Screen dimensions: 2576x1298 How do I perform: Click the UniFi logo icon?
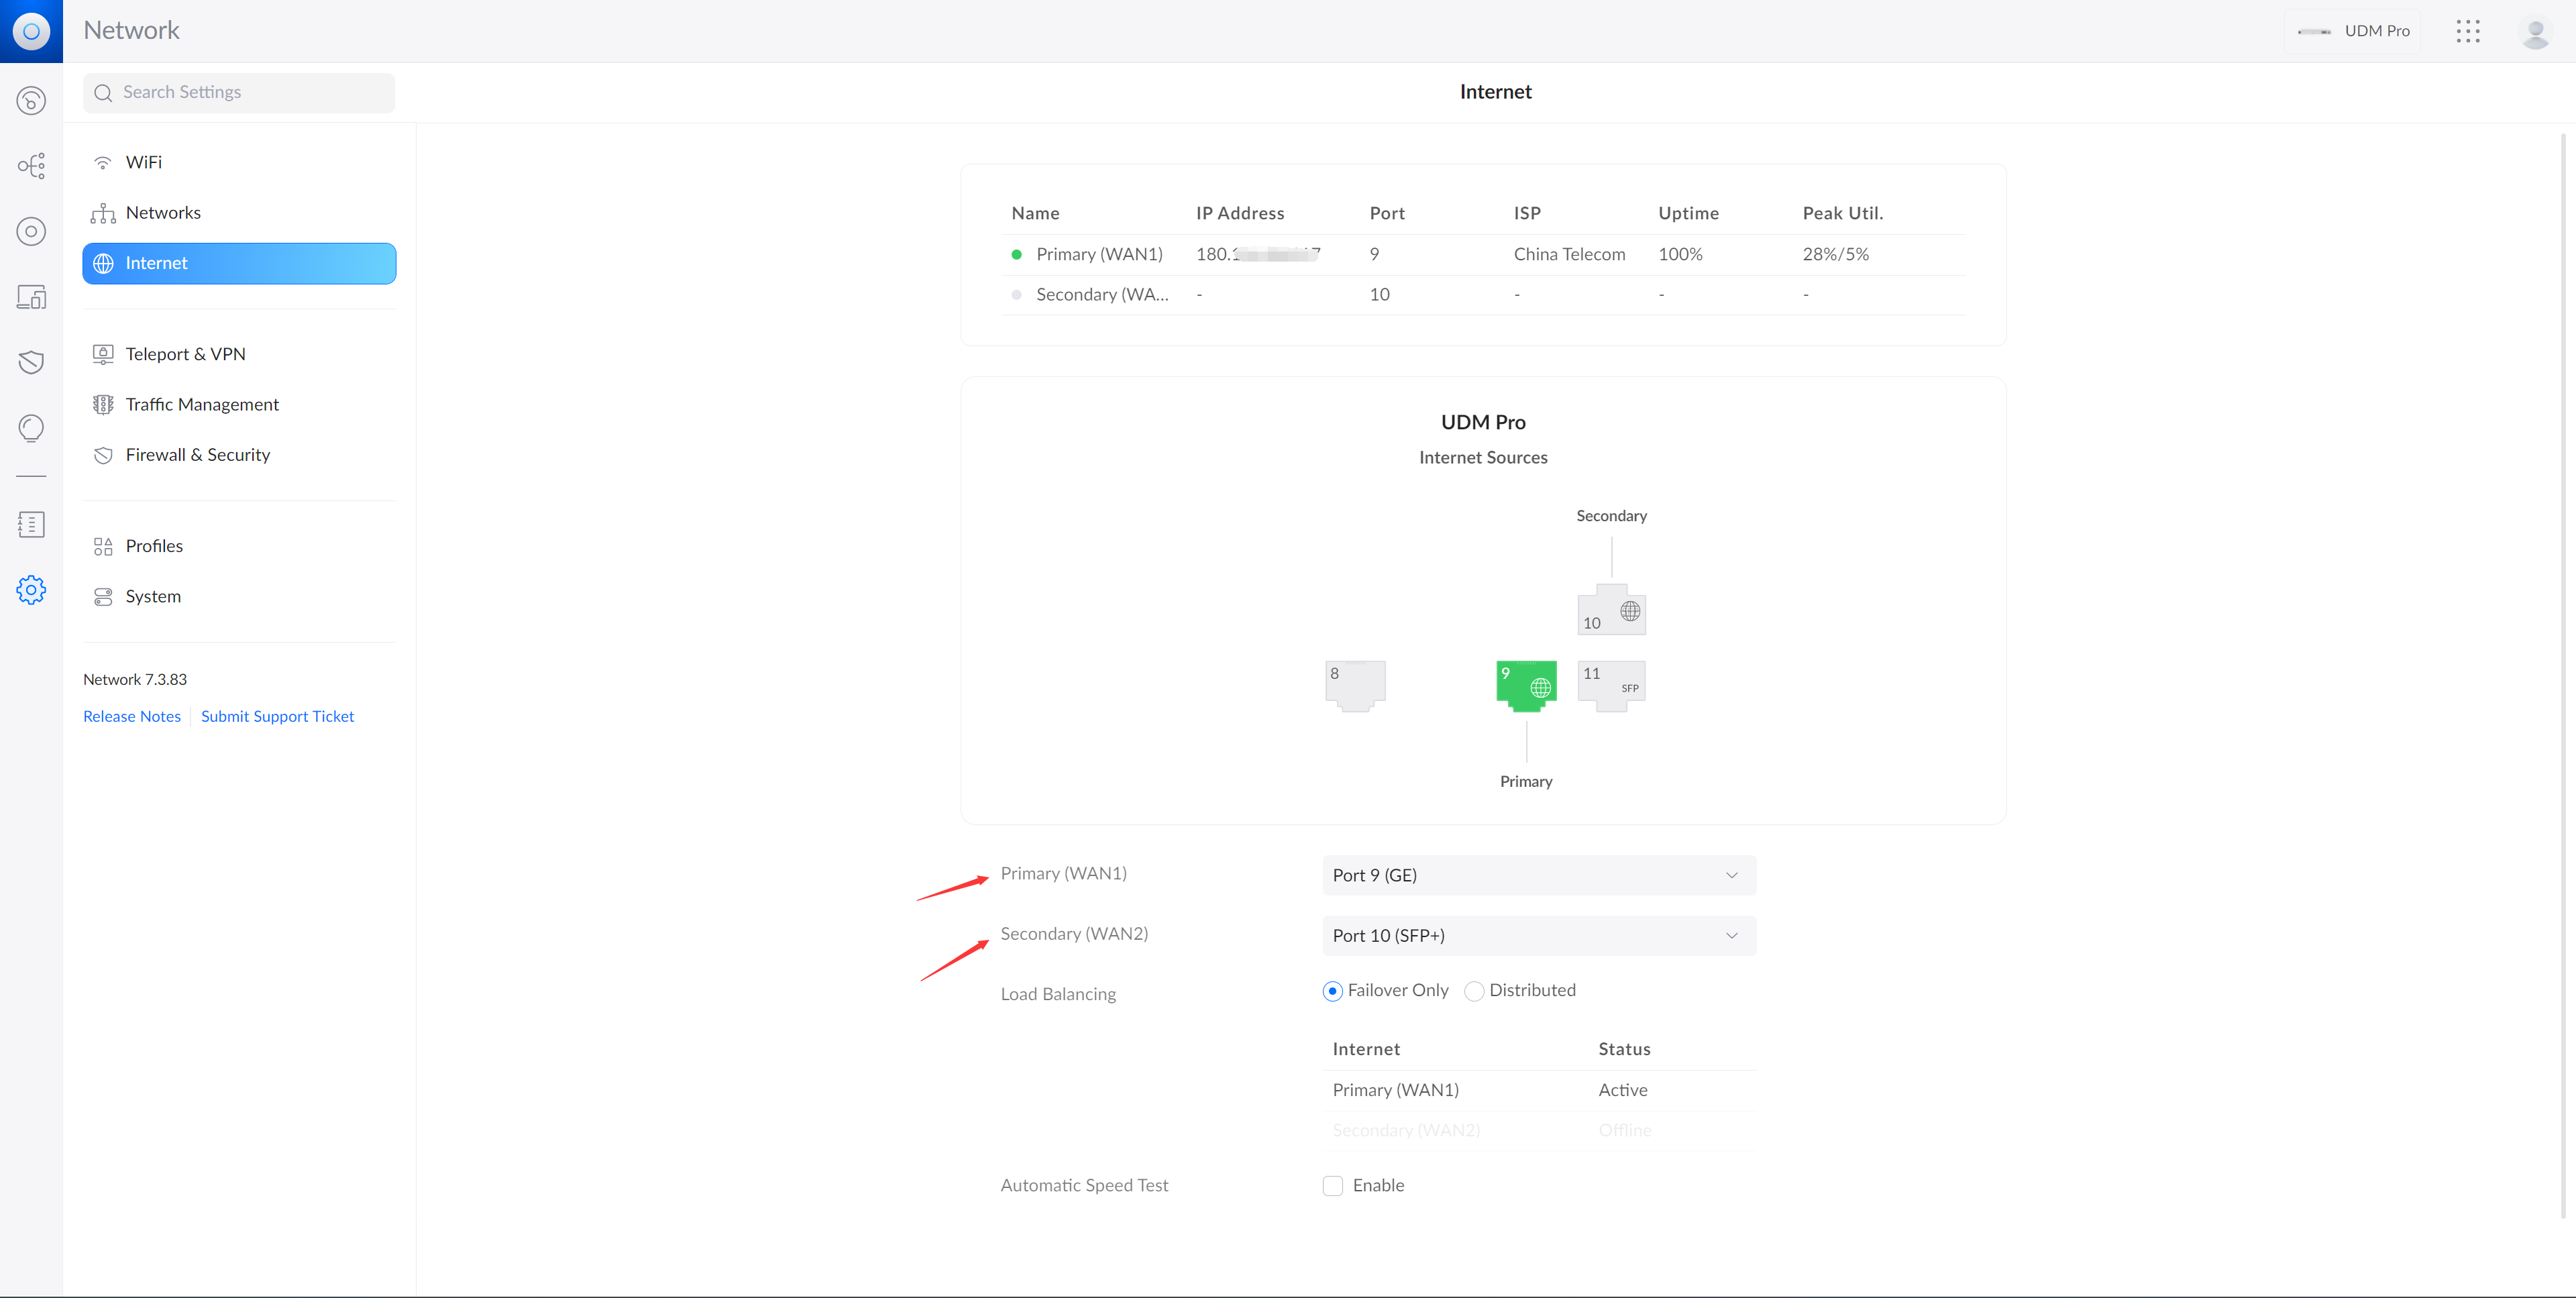point(31,31)
